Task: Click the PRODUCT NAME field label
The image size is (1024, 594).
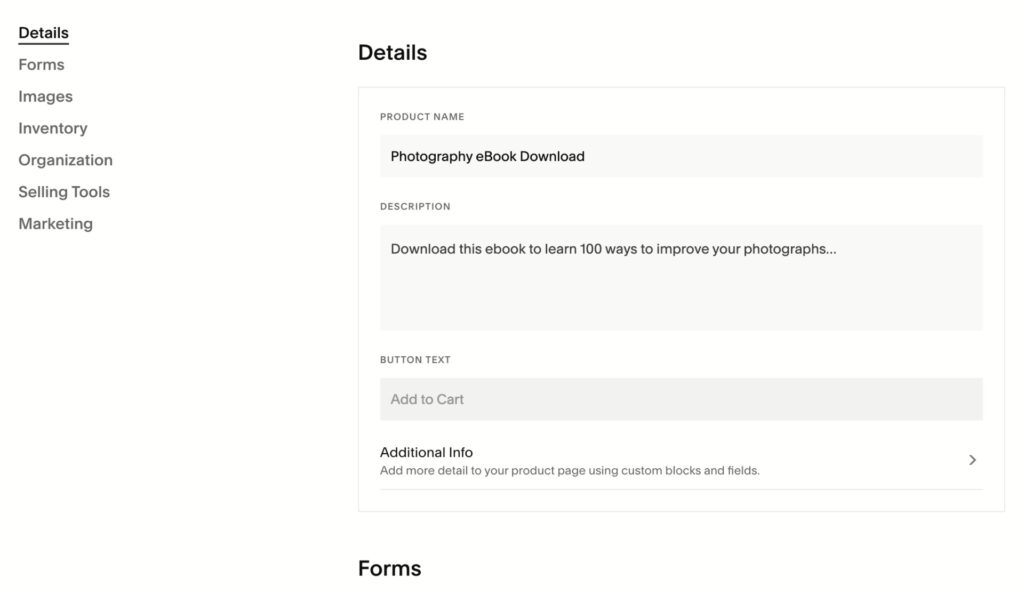Action: (x=422, y=117)
